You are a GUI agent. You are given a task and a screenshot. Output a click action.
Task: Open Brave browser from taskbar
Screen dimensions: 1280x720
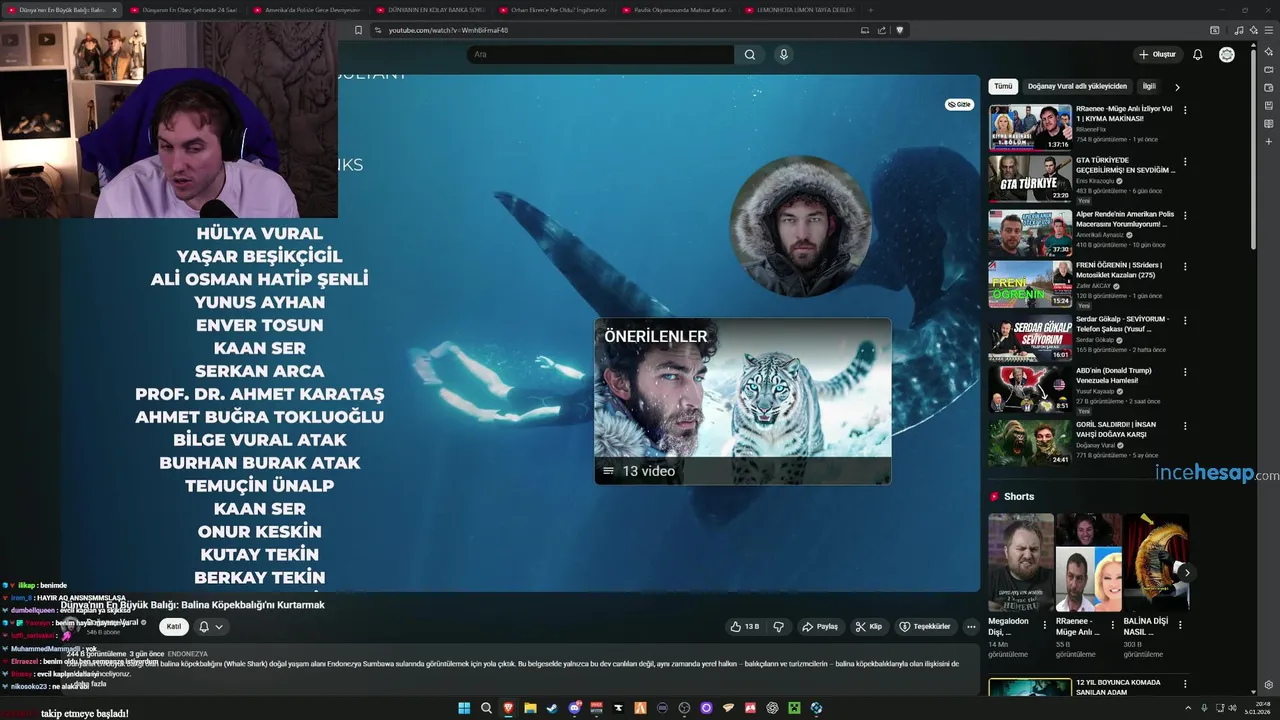click(x=508, y=708)
